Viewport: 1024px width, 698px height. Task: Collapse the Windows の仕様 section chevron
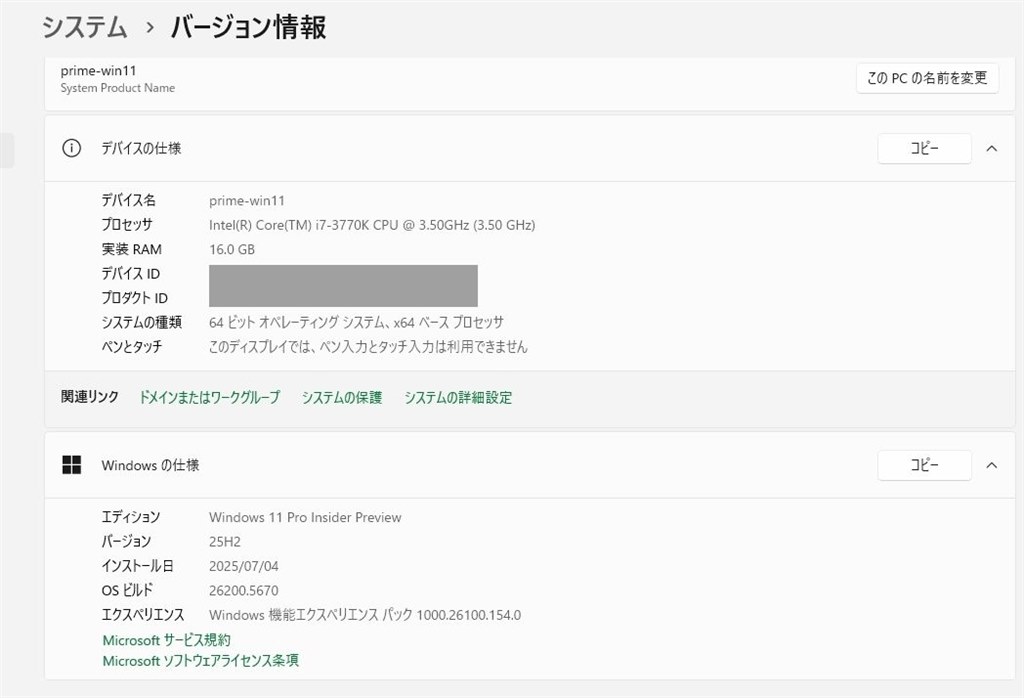click(x=991, y=465)
